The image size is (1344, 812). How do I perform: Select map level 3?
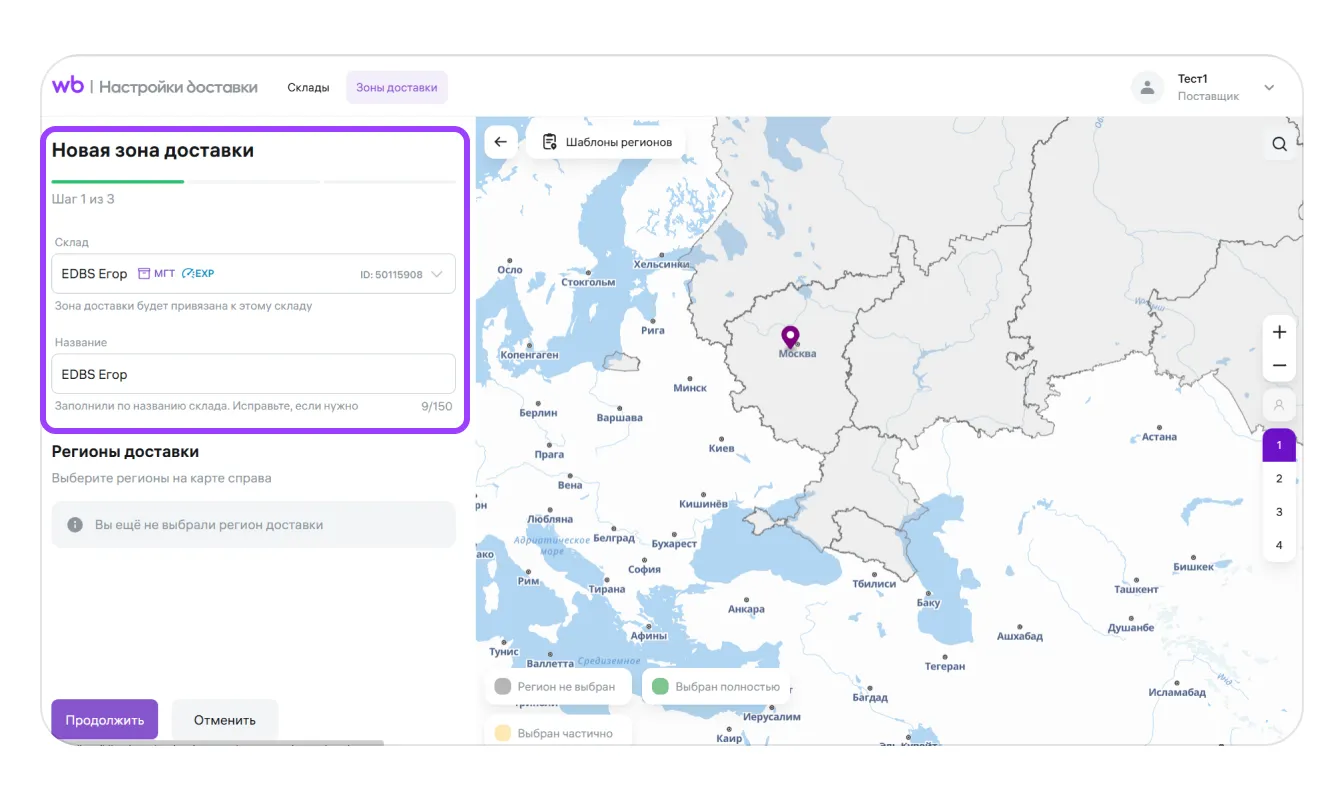(1279, 512)
